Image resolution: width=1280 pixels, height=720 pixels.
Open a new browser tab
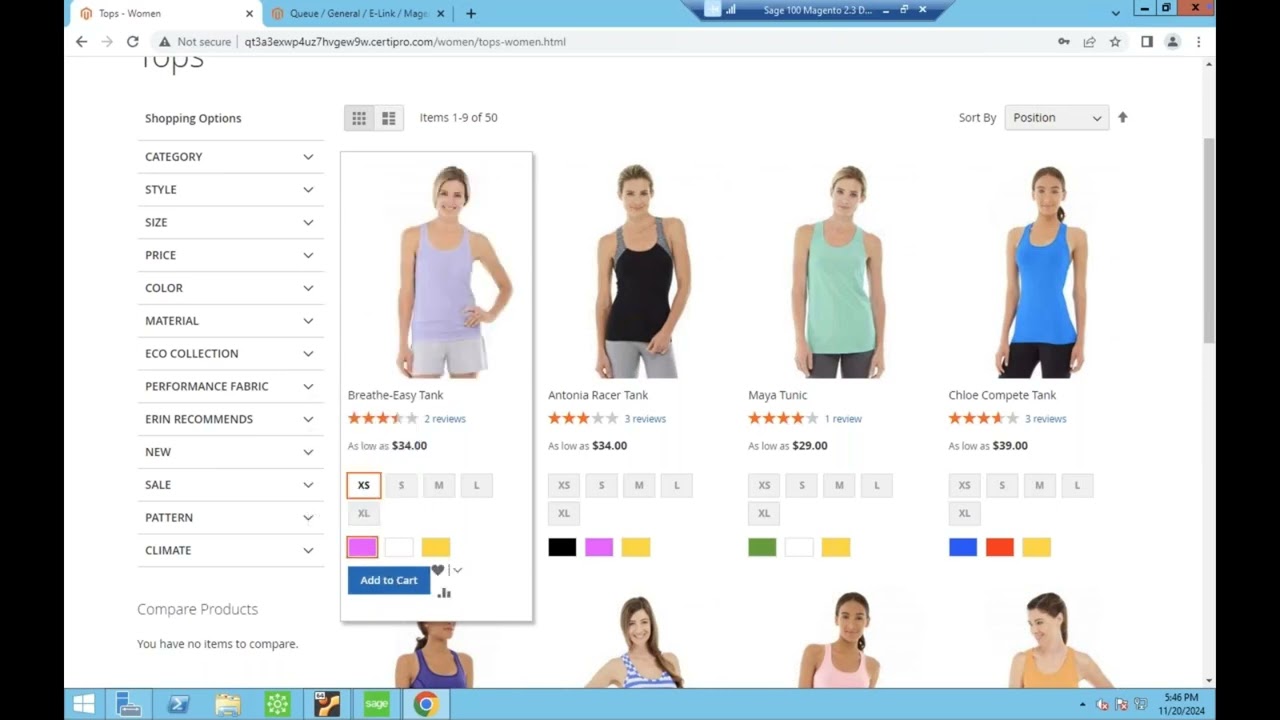pyautogui.click(x=471, y=13)
